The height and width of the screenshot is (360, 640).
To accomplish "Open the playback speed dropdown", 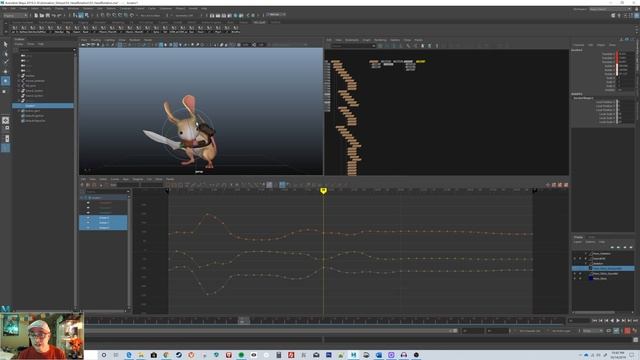I will [x=593, y=331].
